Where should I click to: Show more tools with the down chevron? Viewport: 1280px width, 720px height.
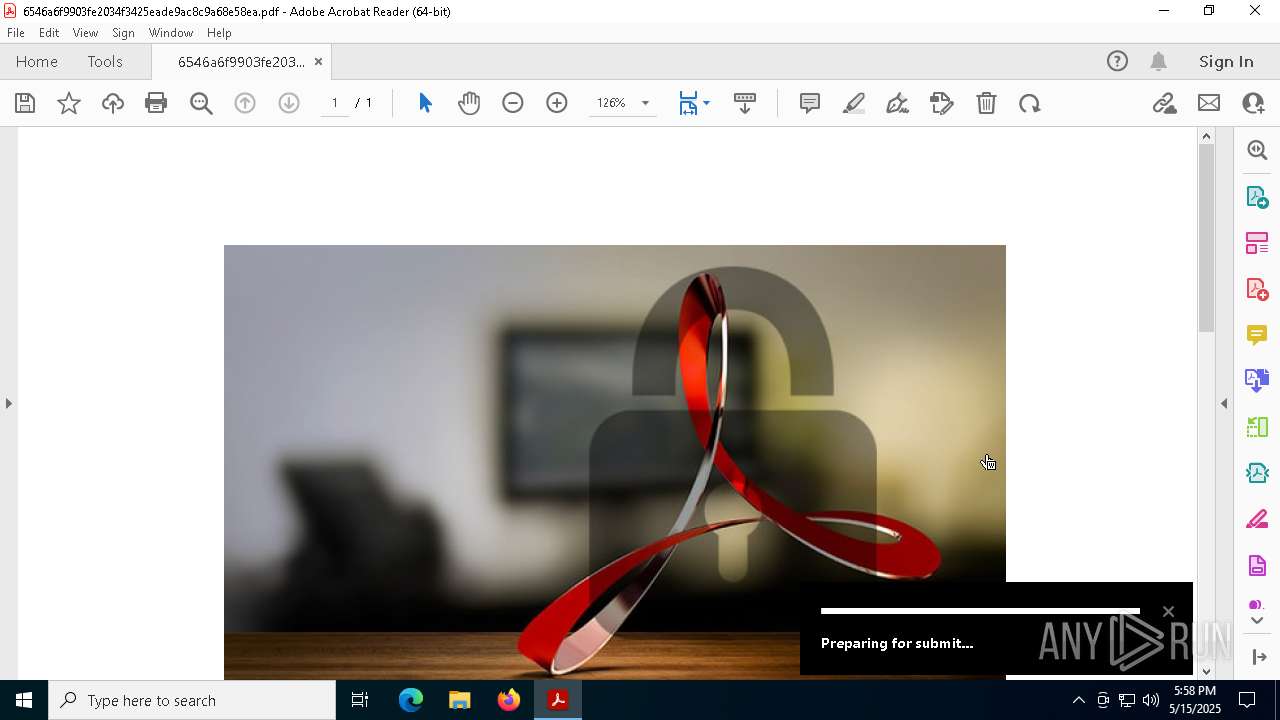coord(1257,621)
